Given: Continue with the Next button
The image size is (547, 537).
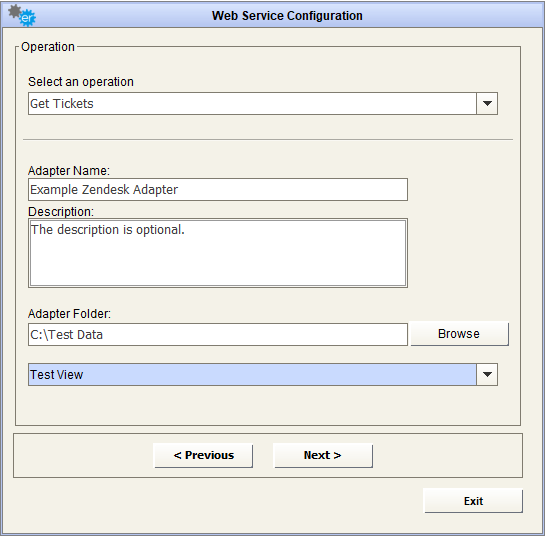Looking at the screenshot, I should (323, 456).
